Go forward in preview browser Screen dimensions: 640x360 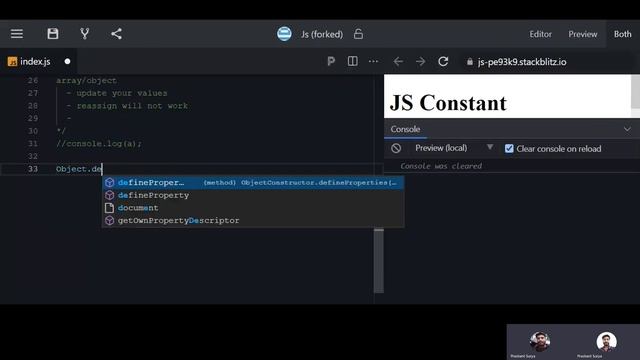tap(420, 62)
